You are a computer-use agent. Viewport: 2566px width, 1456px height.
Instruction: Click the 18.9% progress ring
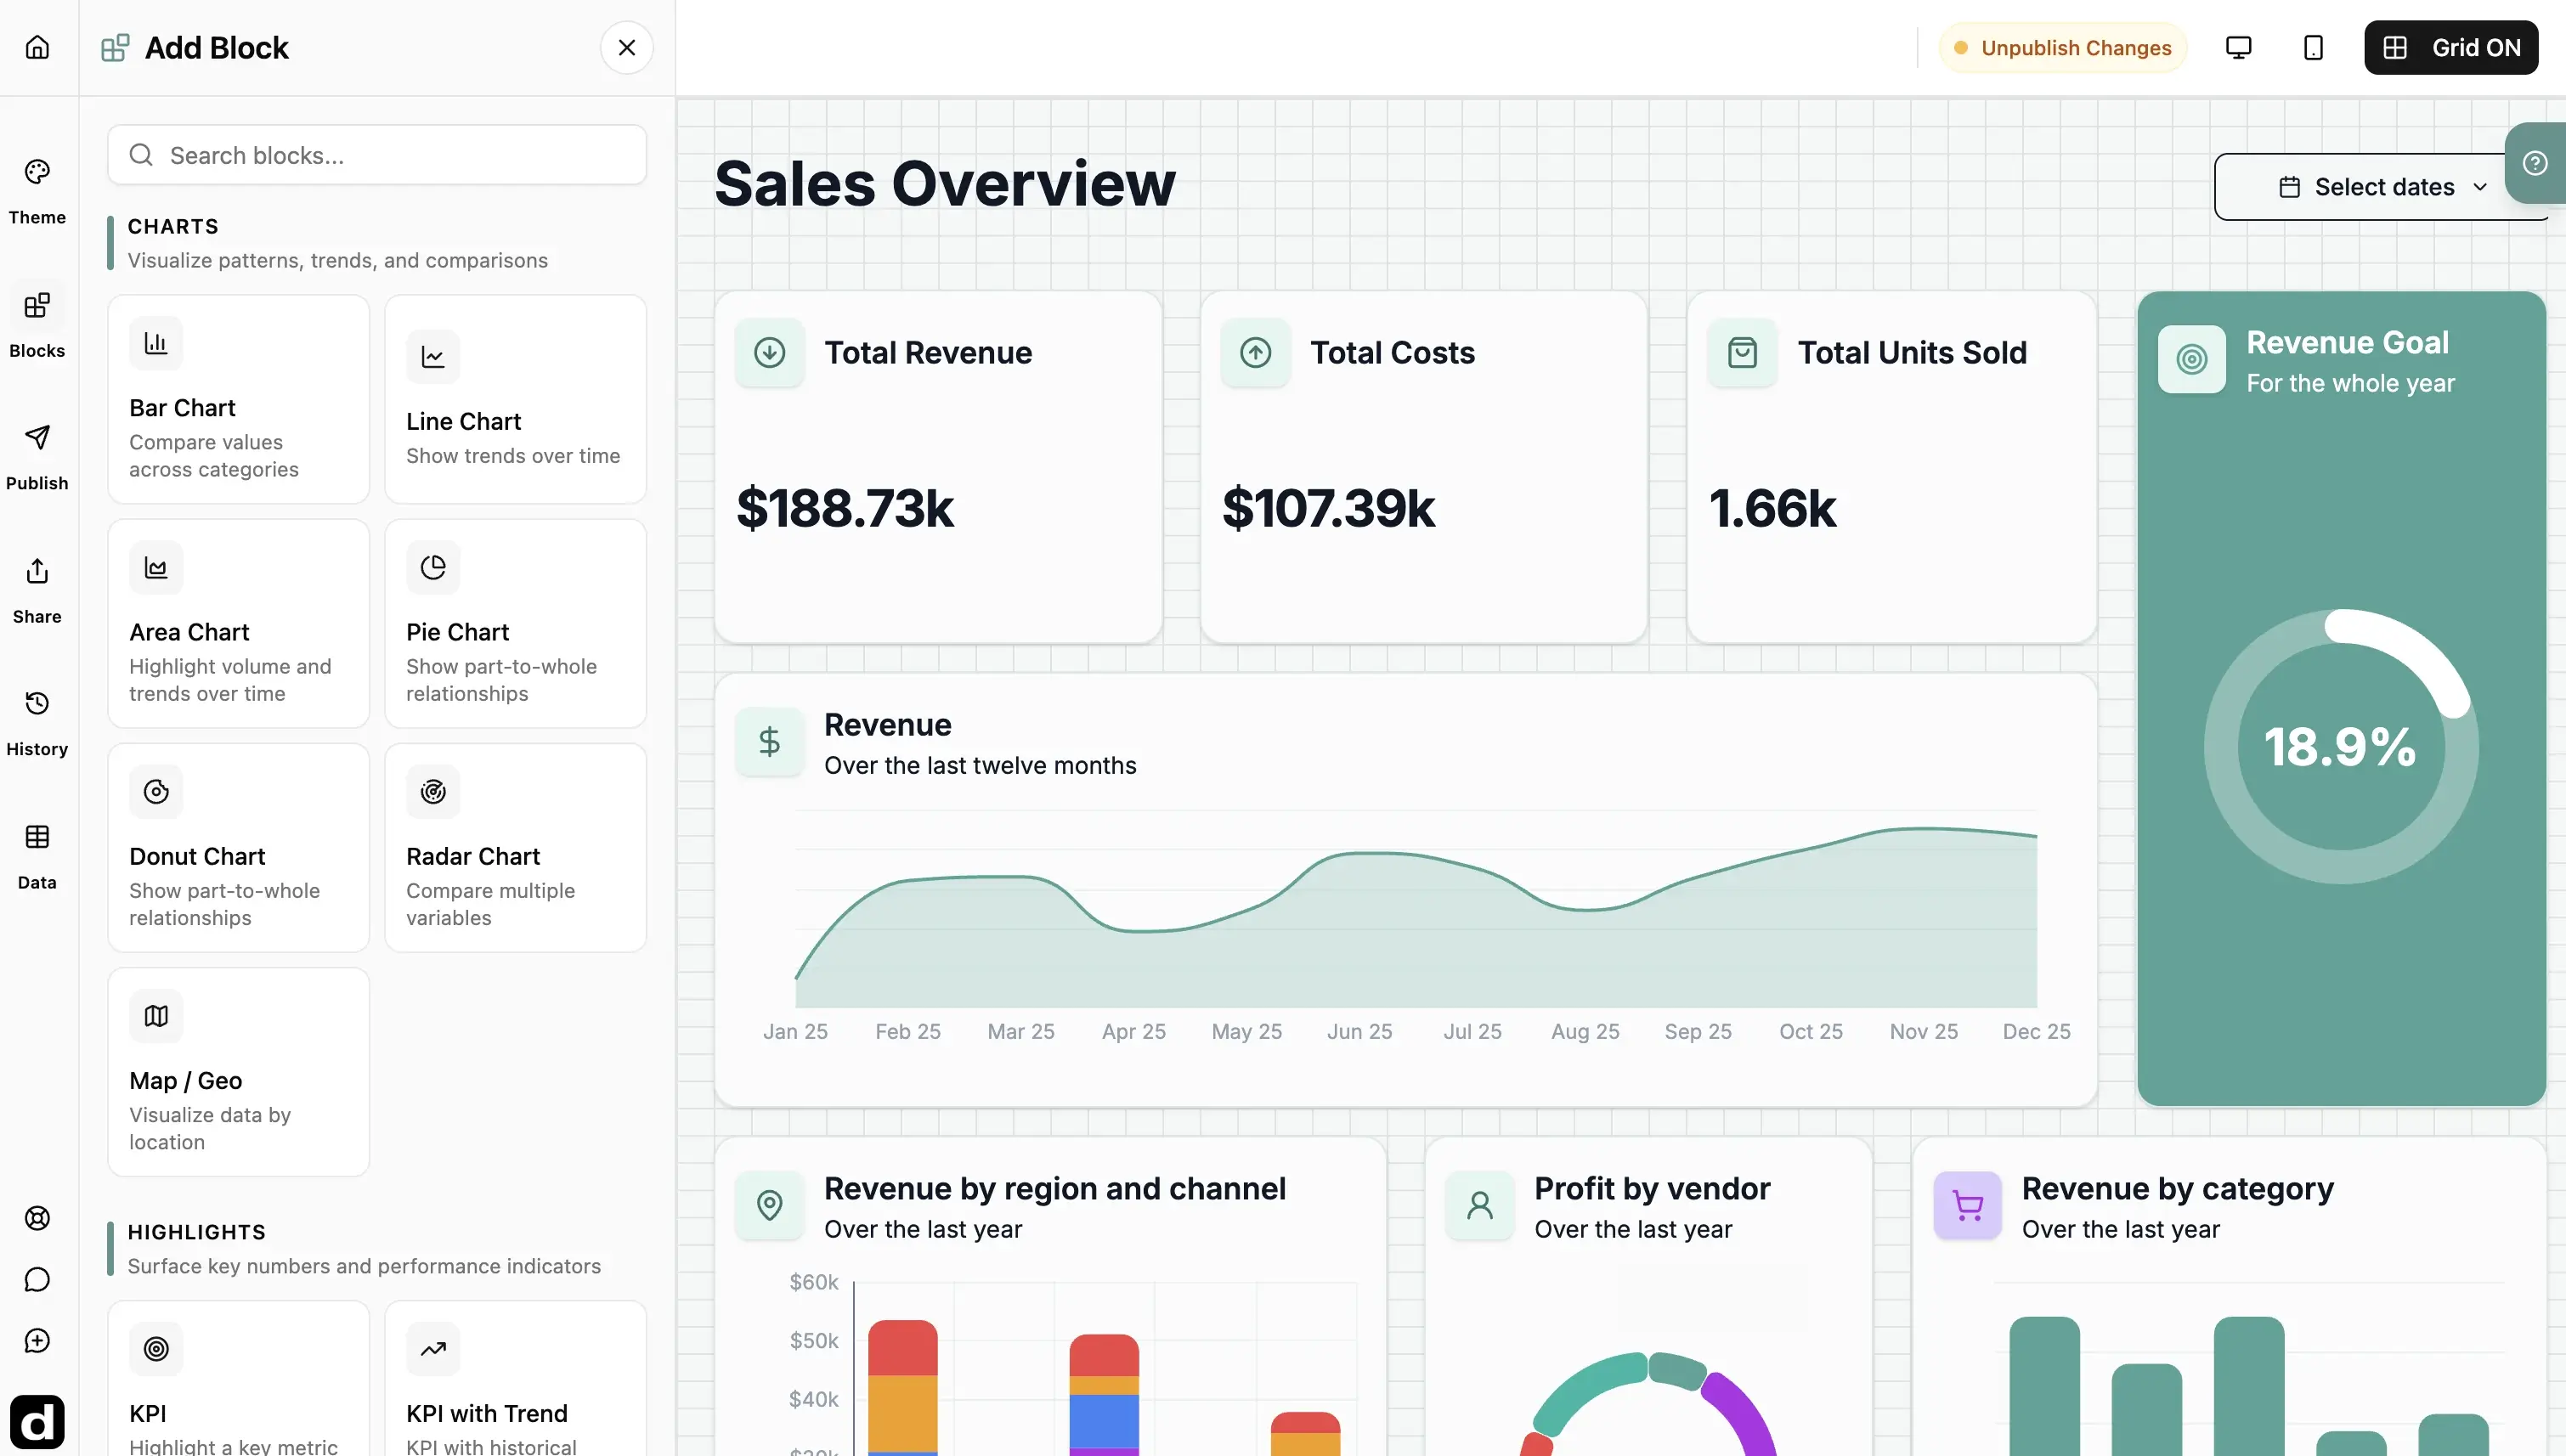click(2340, 746)
